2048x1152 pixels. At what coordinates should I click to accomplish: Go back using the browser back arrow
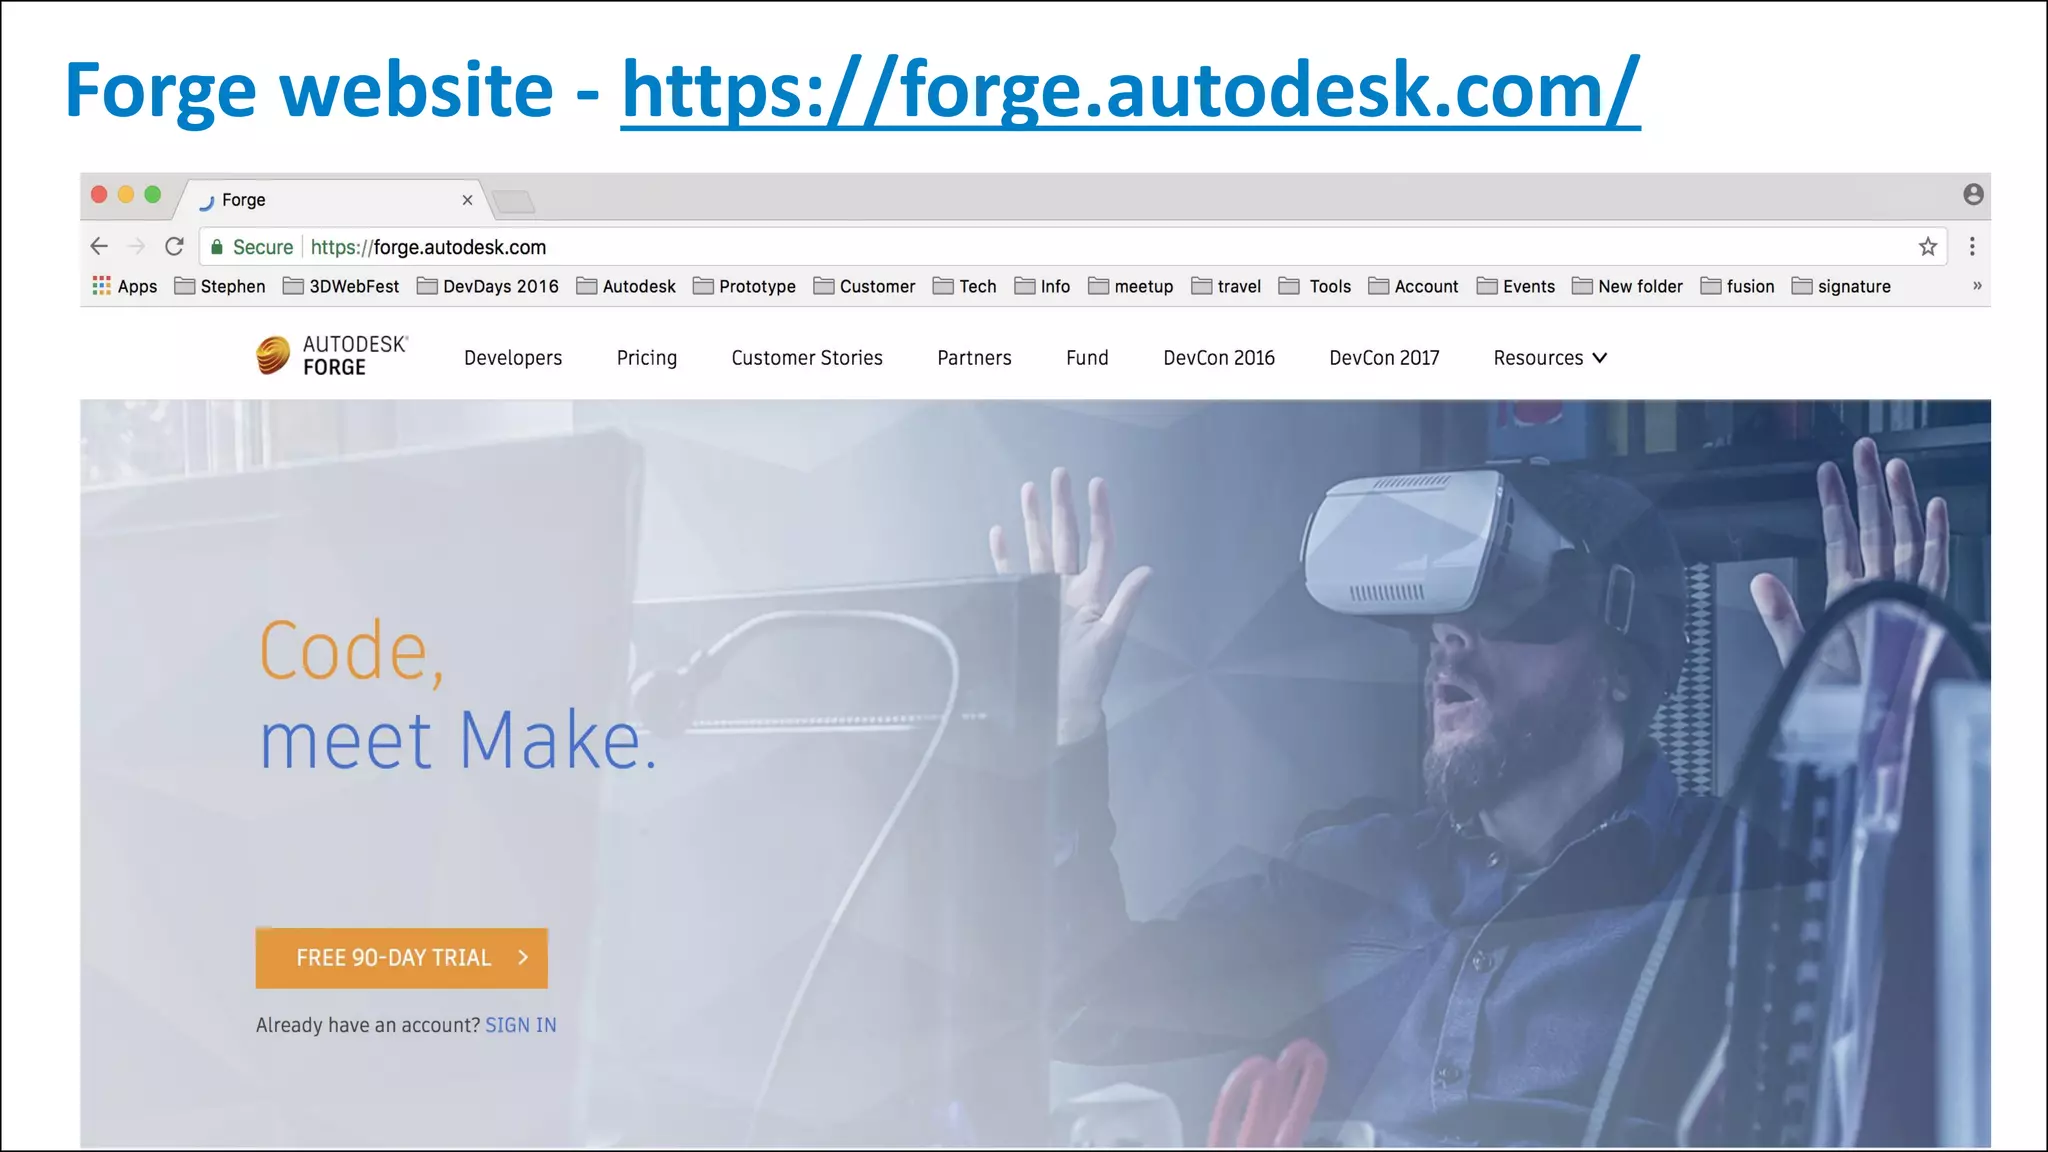(x=99, y=246)
